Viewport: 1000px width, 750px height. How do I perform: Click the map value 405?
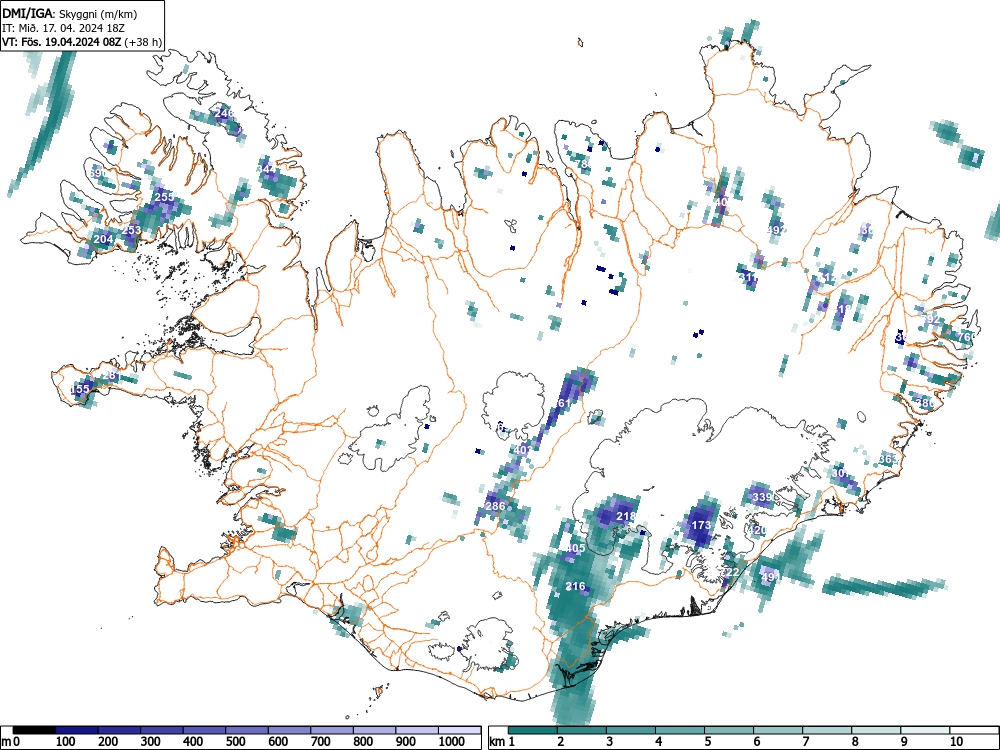click(575, 548)
